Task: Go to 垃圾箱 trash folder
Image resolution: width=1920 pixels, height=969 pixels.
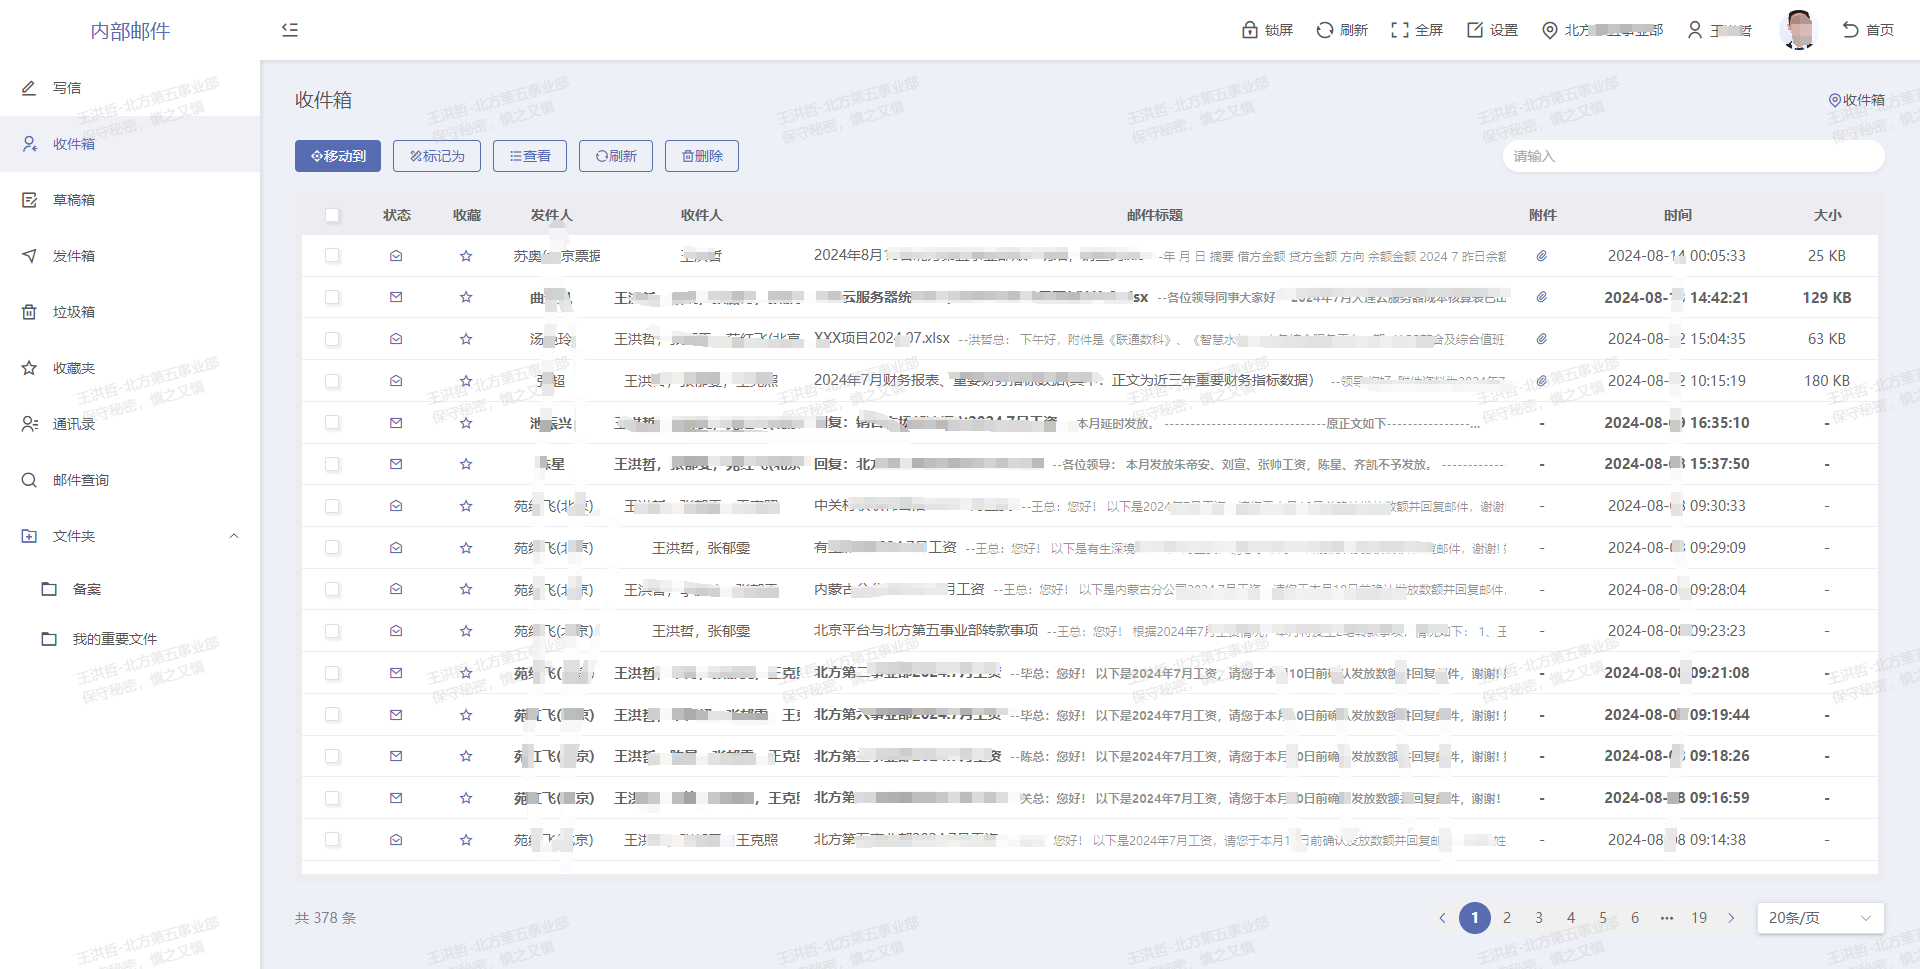Action: pyautogui.click(x=74, y=312)
